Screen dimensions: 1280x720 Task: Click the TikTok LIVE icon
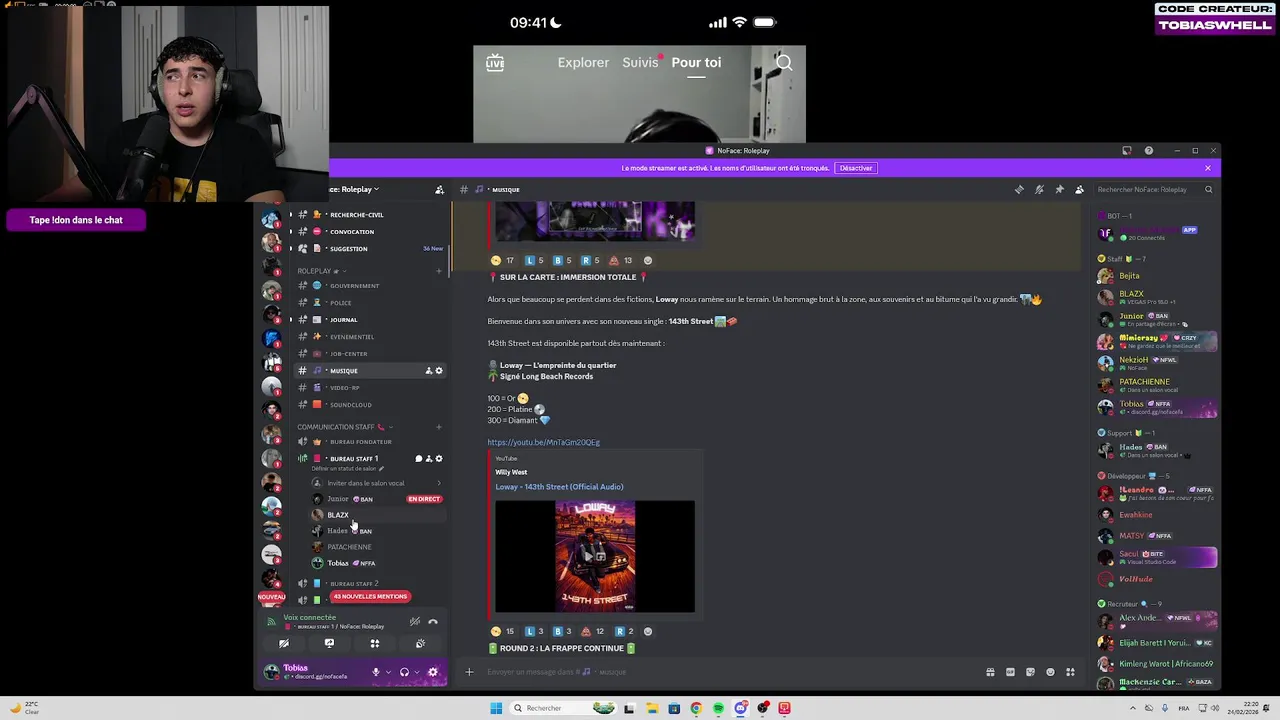coord(495,63)
